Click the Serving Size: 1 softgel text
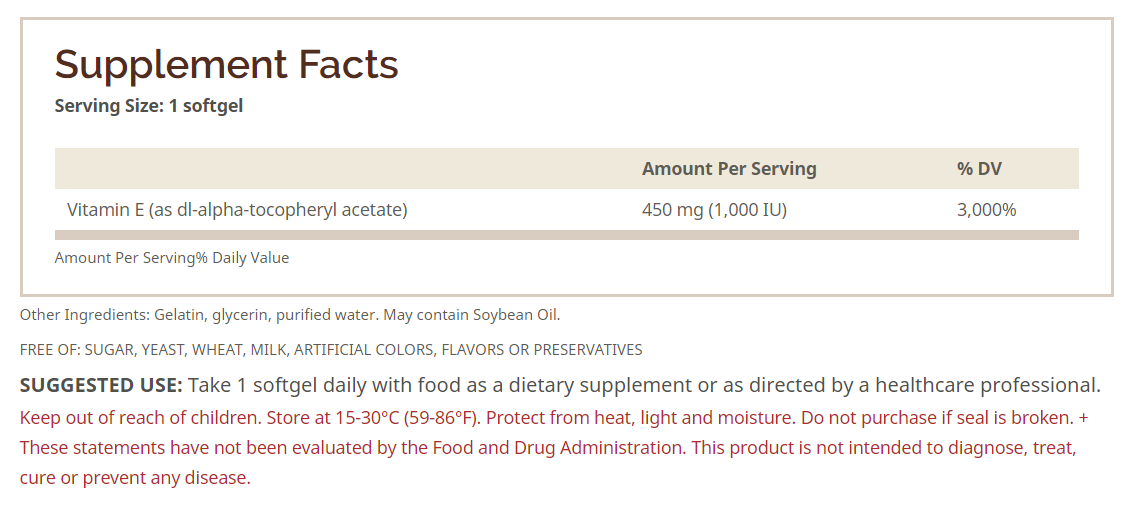This screenshot has width=1147, height=524. click(148, 106)
